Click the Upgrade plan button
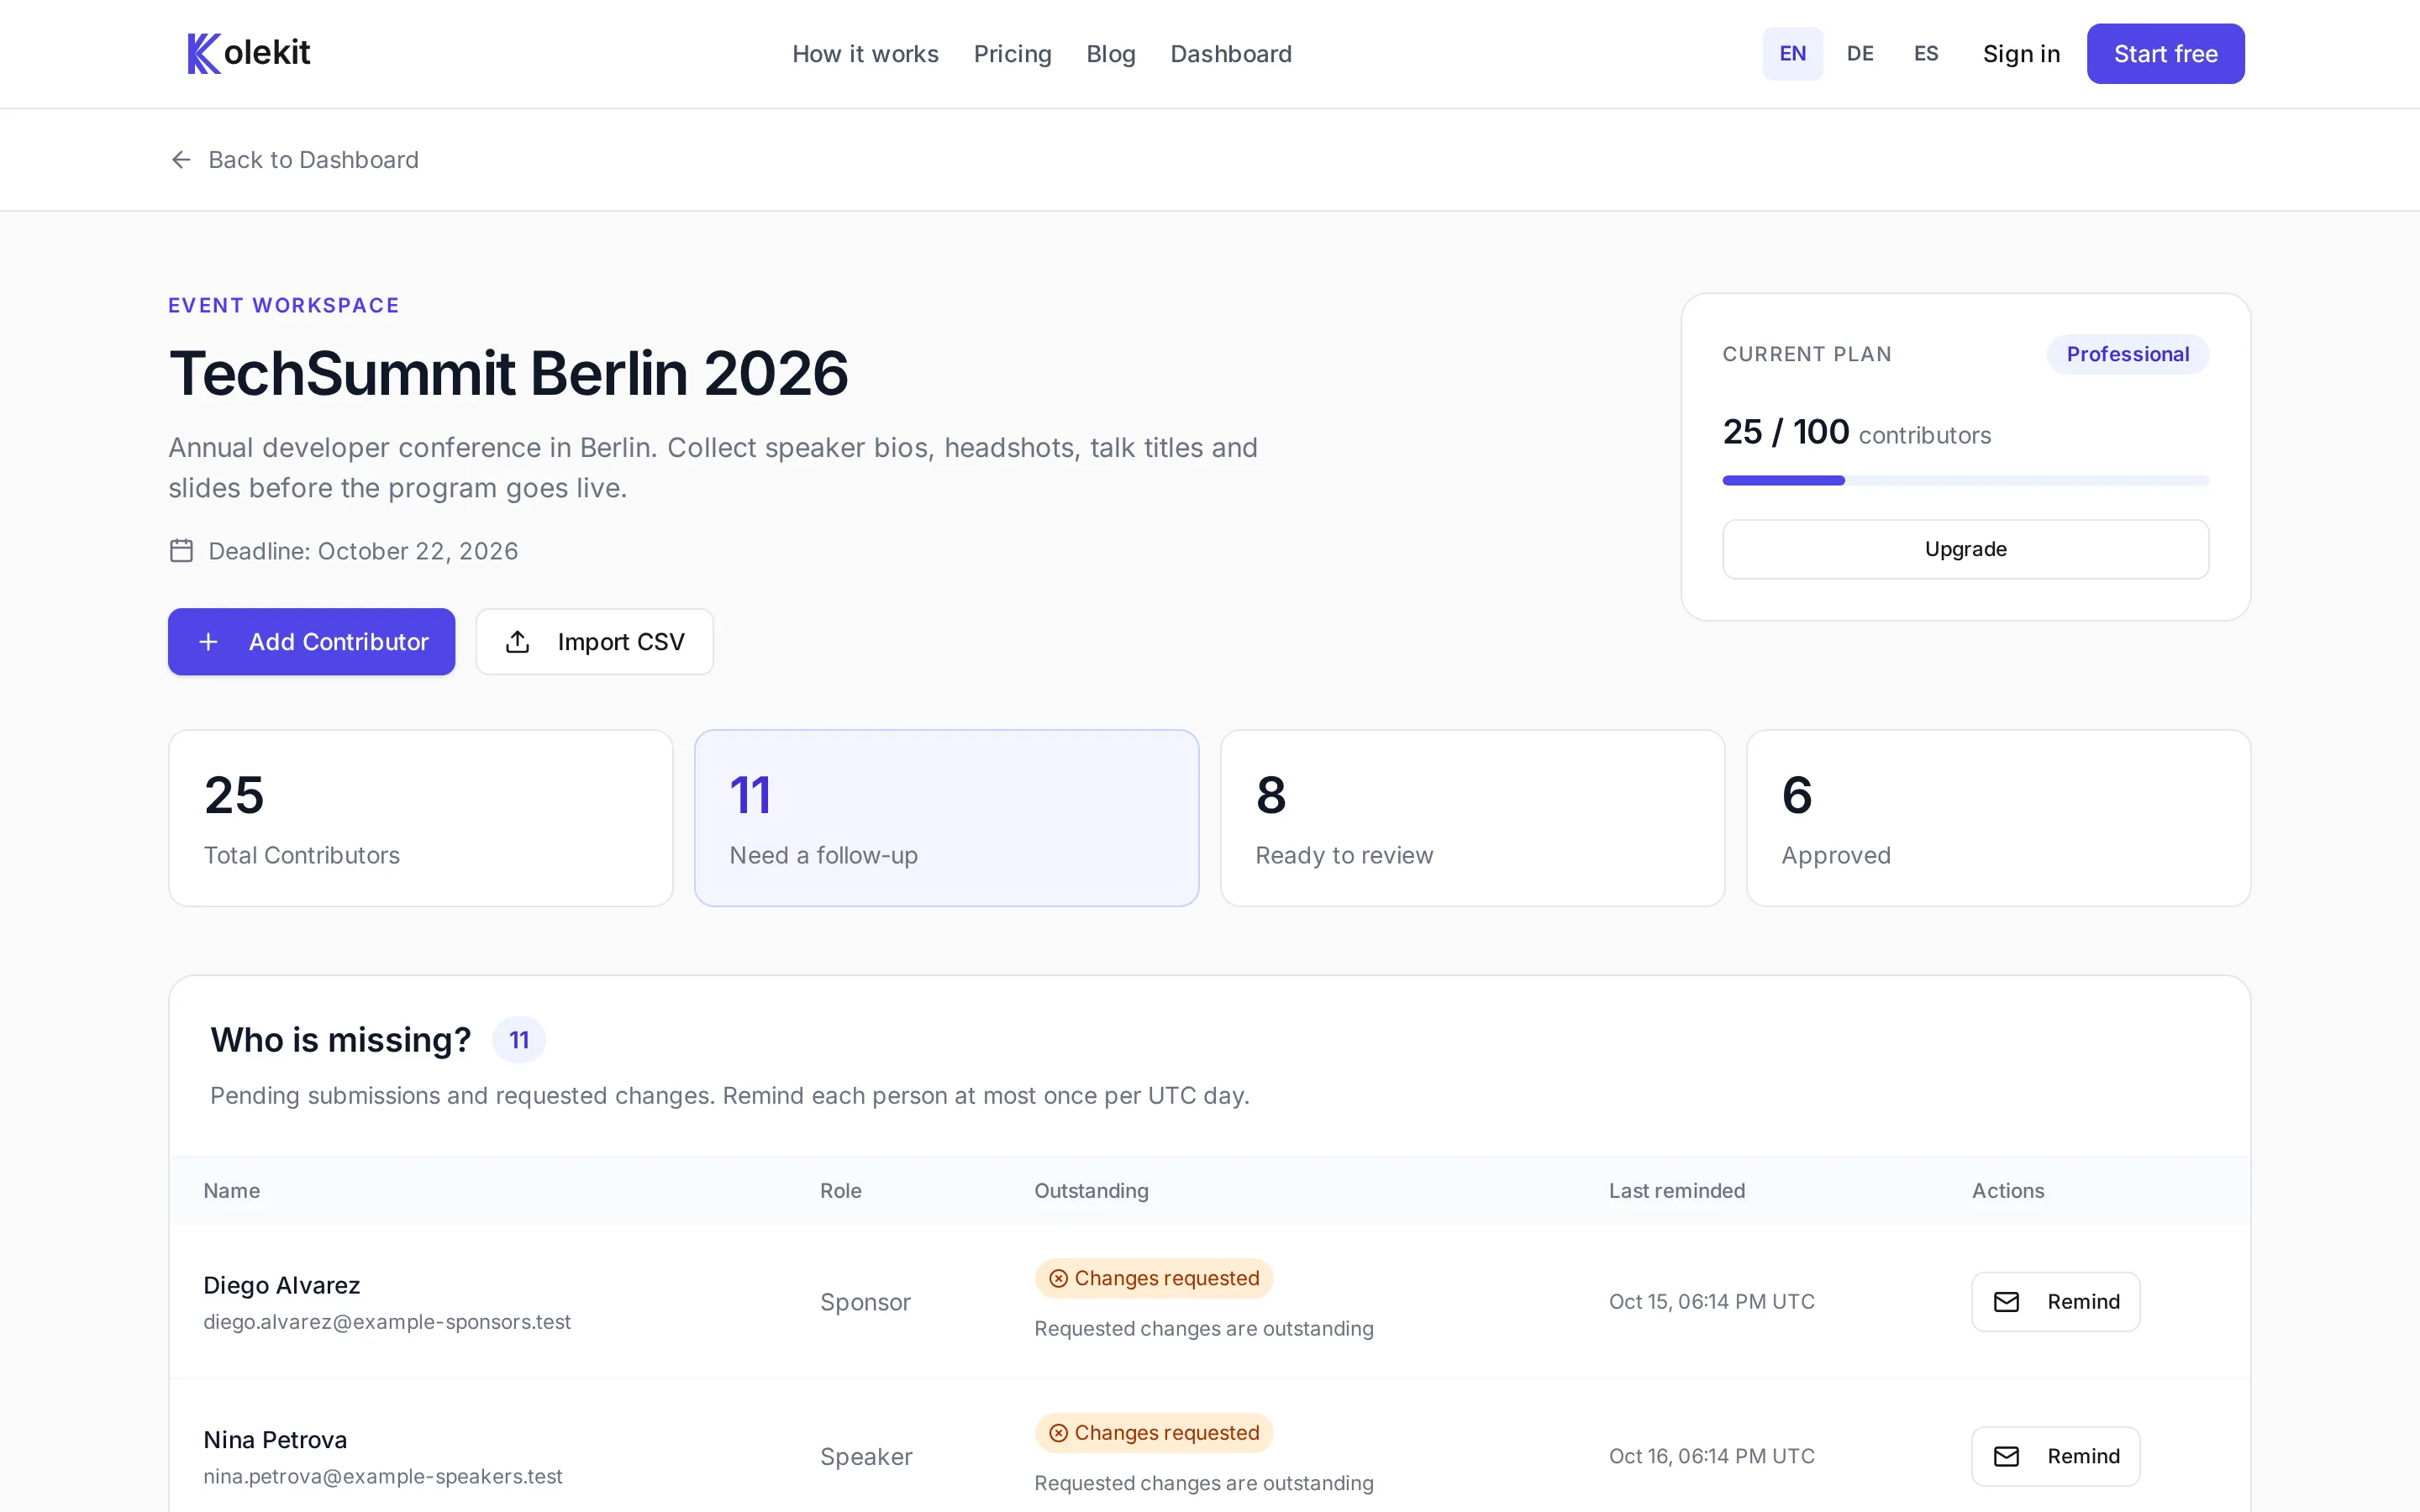 point(1965,549)
